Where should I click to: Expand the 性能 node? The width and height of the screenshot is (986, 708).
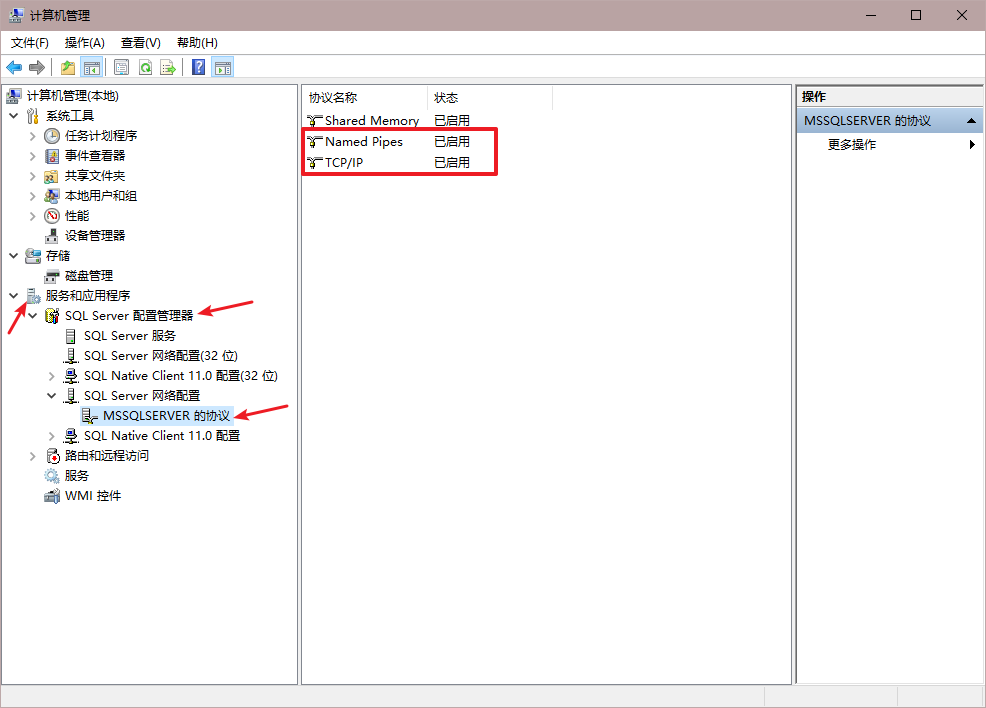point(33,216)
